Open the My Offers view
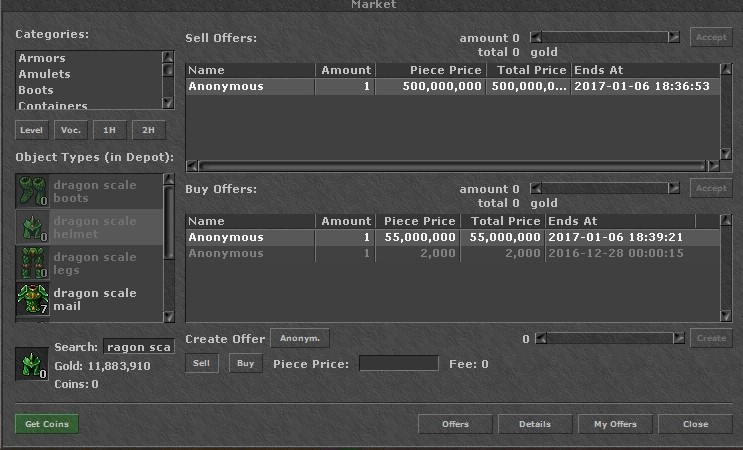This screenshot has width=743, height=450. pyautogui.click(x=615, y=424)
